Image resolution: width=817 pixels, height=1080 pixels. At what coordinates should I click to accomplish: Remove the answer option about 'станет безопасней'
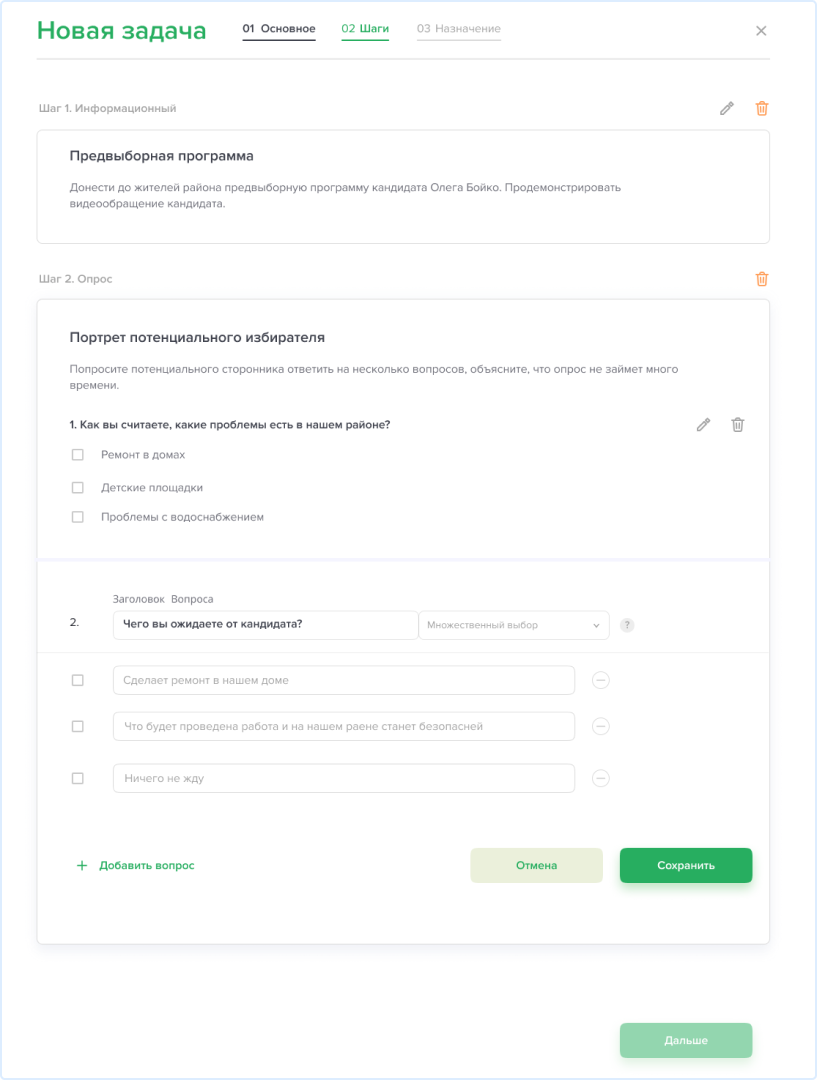[x=601, y=726]
